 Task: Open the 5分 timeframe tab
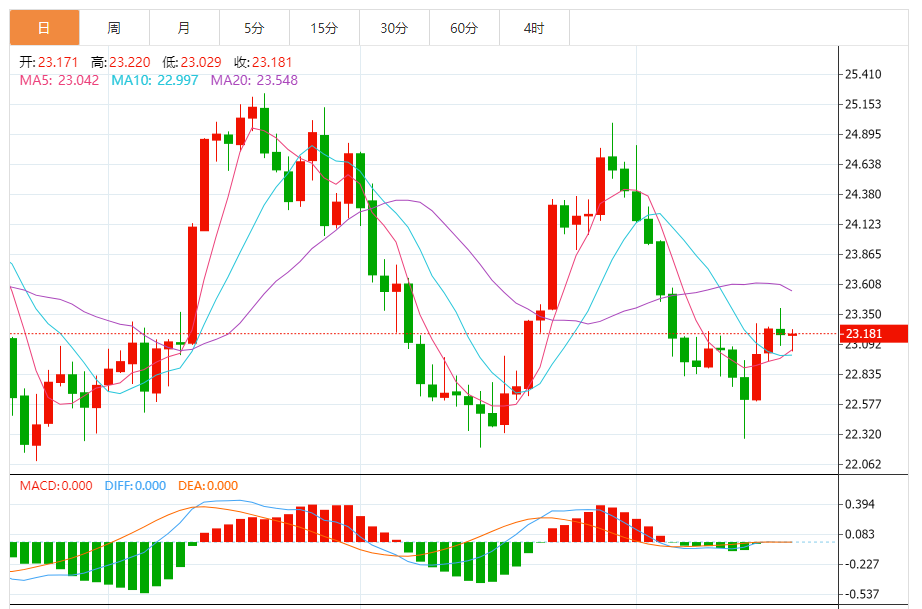point(254,28)
